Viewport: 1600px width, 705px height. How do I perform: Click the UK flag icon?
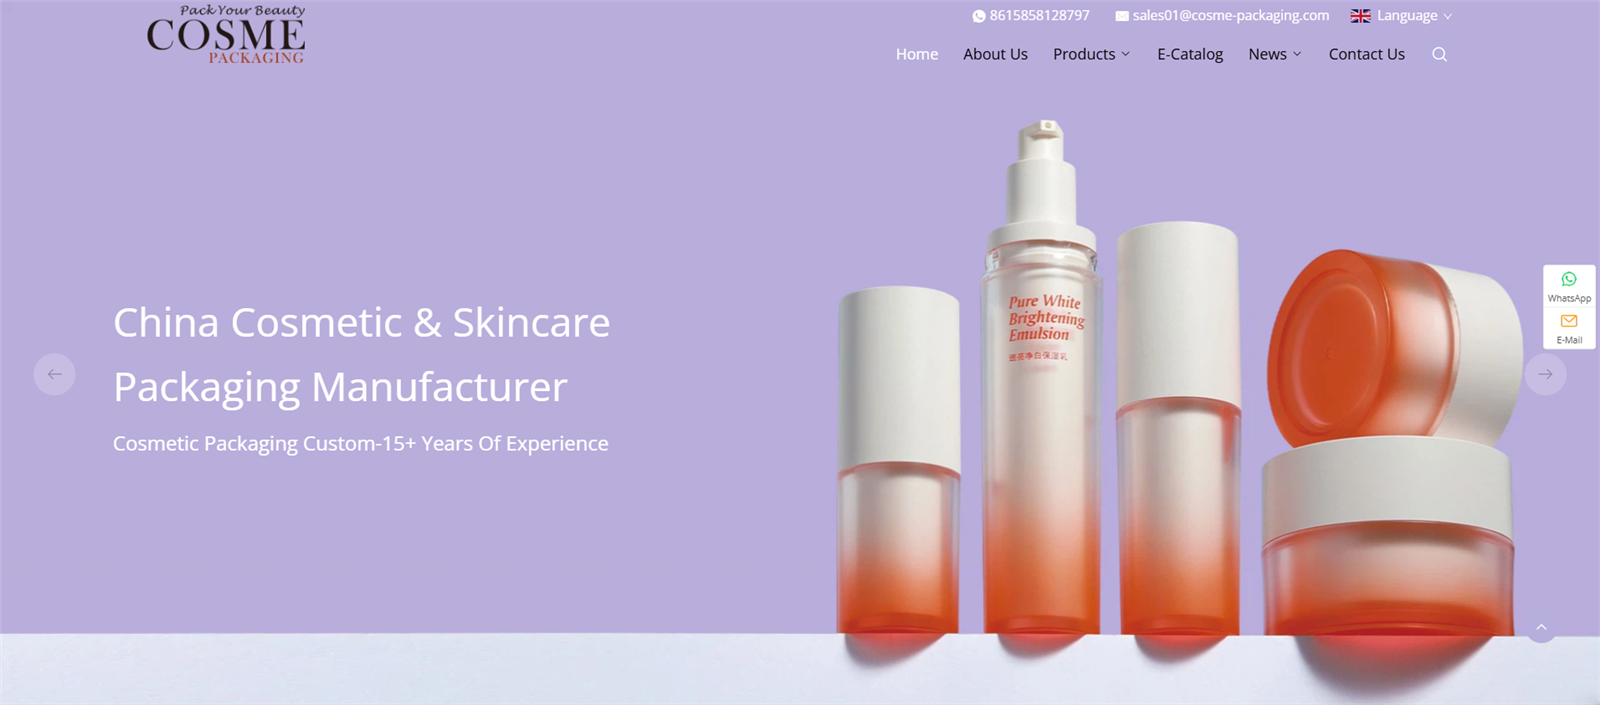tap(1360, 16)
